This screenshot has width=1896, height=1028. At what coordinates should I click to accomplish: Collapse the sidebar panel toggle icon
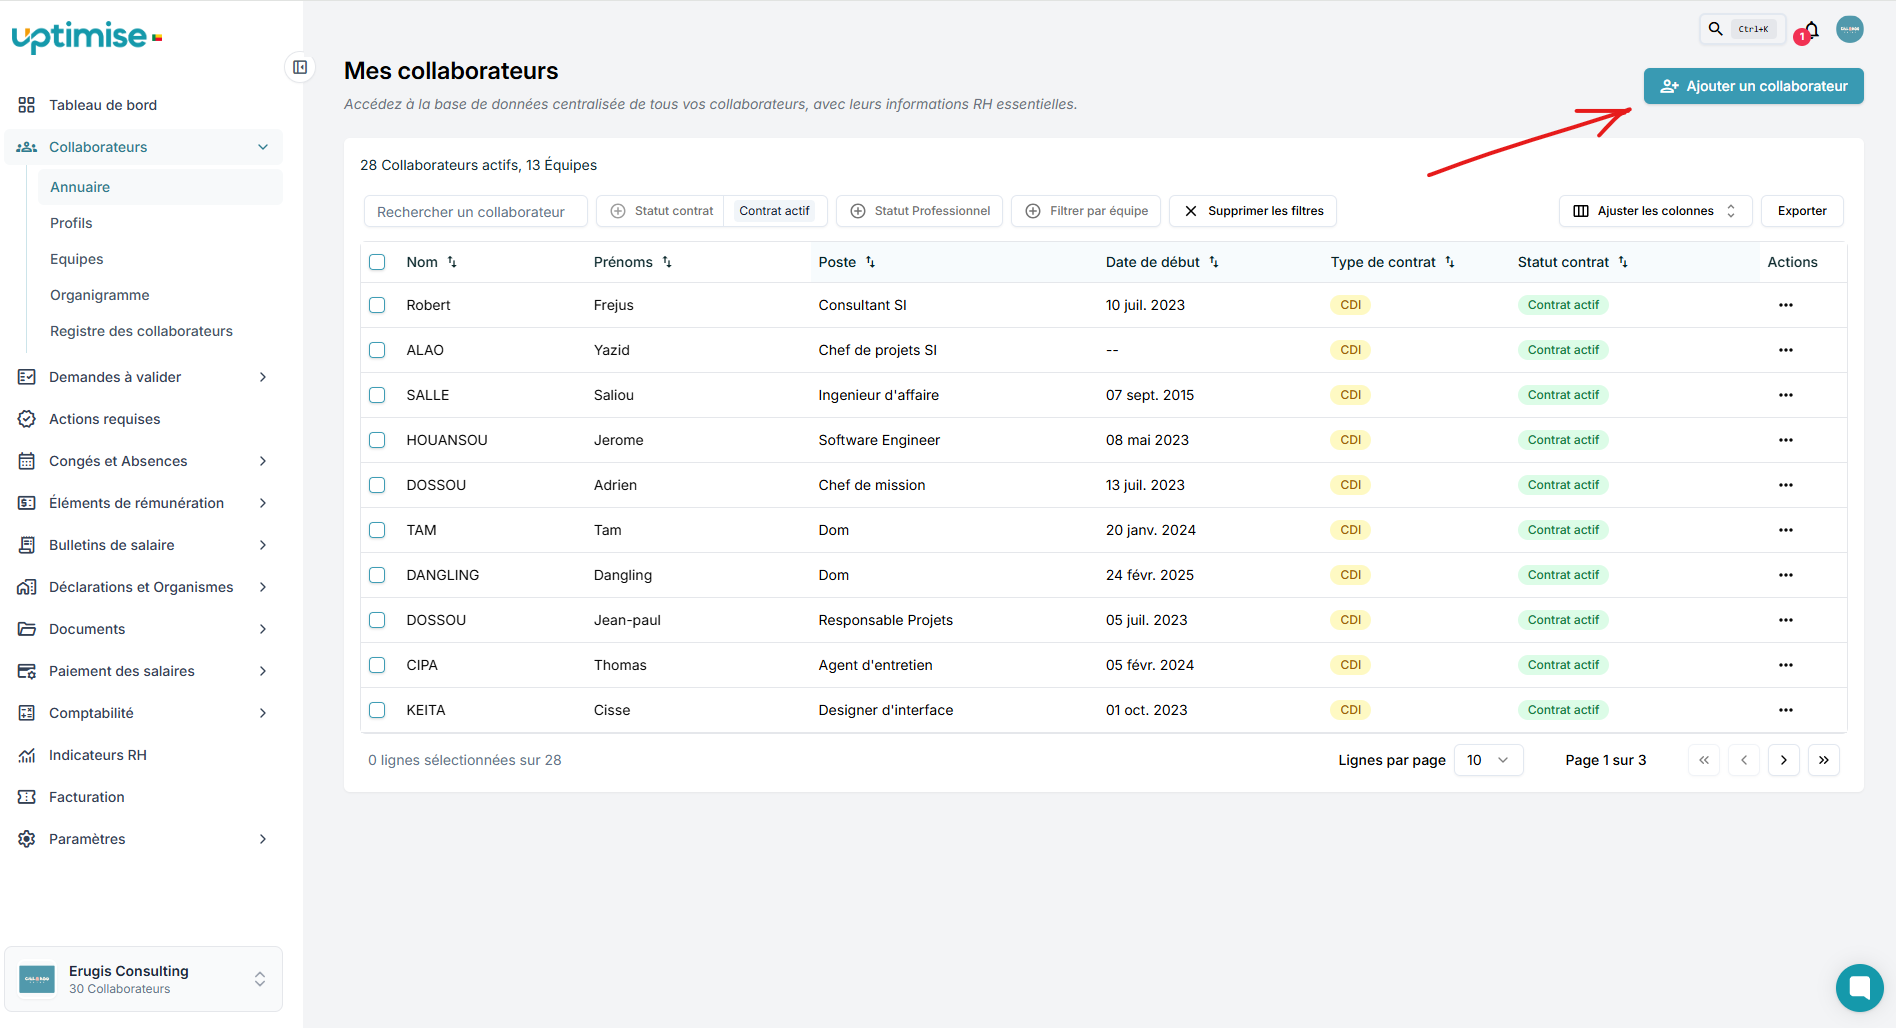[x=300, y=67]
